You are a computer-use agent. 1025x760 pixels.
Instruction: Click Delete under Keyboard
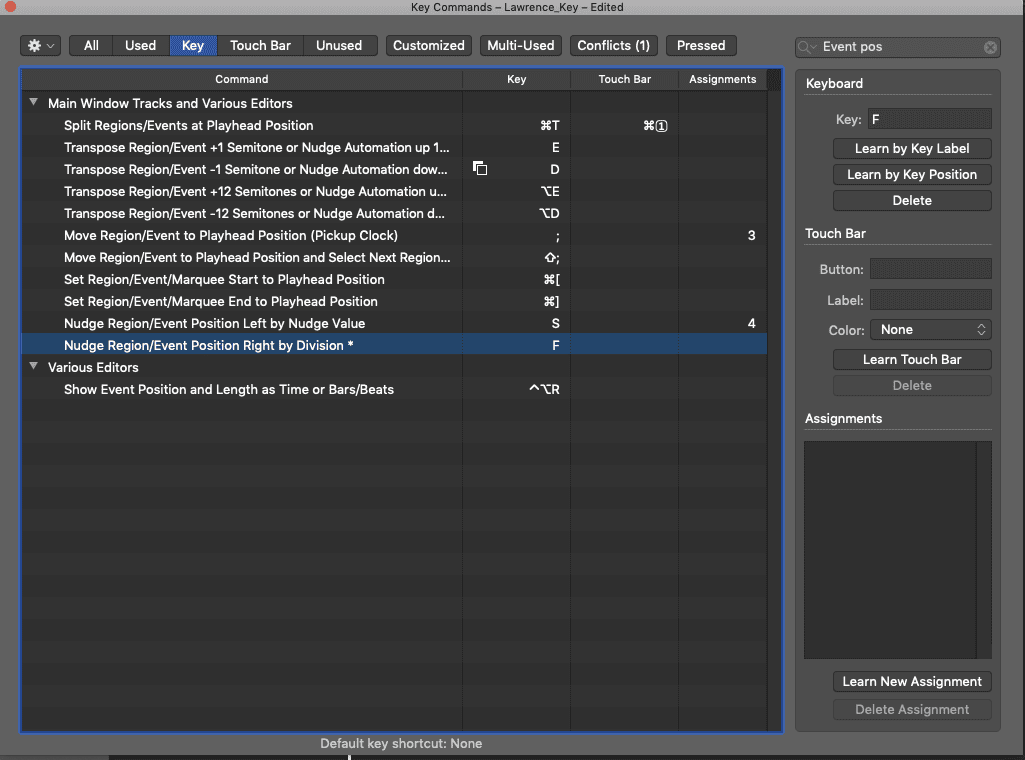point(912,201)
